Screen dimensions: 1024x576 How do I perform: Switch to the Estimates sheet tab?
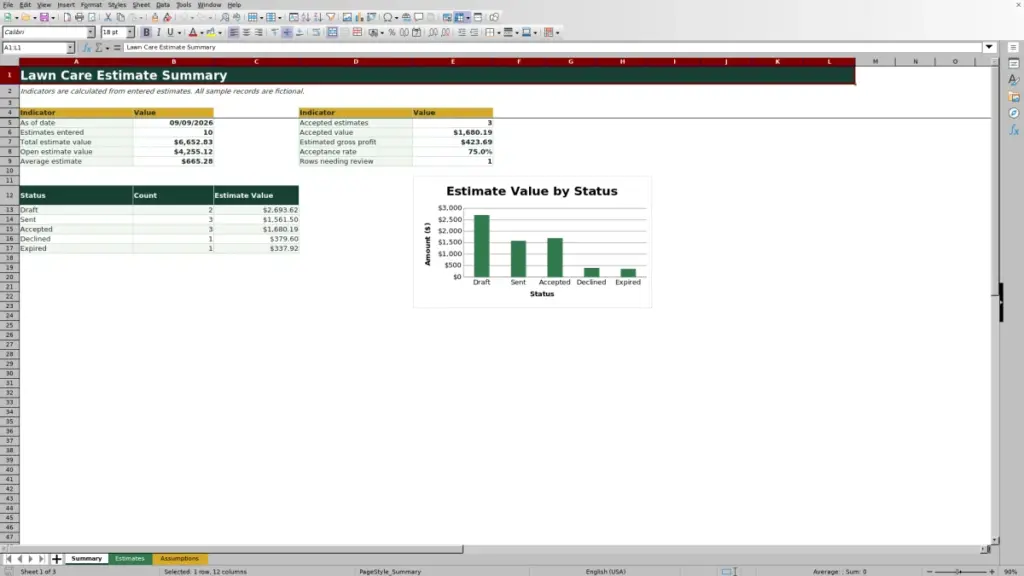point(129,558)
